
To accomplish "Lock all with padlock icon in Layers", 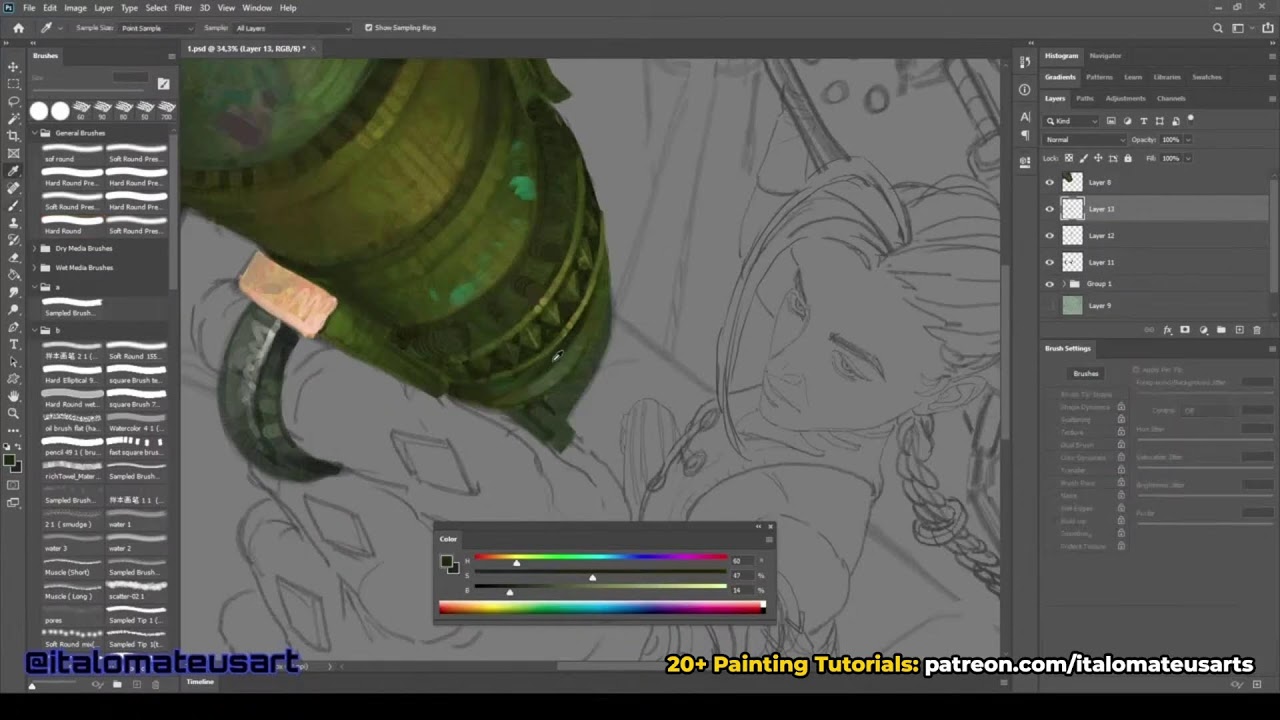I will coord(1128,158).
